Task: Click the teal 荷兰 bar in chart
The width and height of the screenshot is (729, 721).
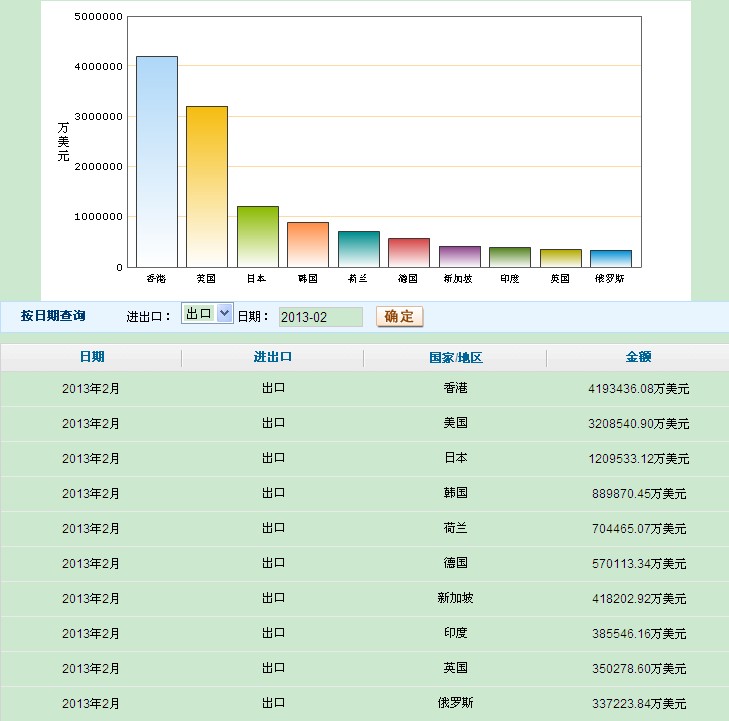Action: [x=358, y=249]
